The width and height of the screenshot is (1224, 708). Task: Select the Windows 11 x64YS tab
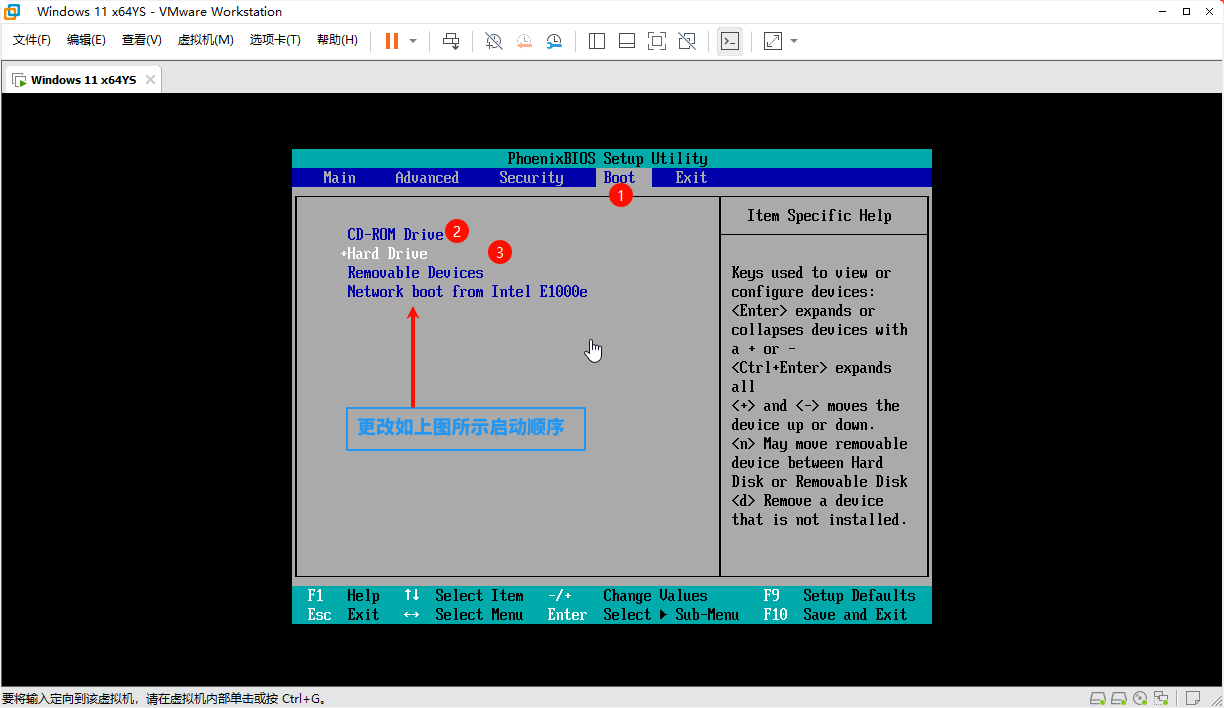click(x=83, y=80)
